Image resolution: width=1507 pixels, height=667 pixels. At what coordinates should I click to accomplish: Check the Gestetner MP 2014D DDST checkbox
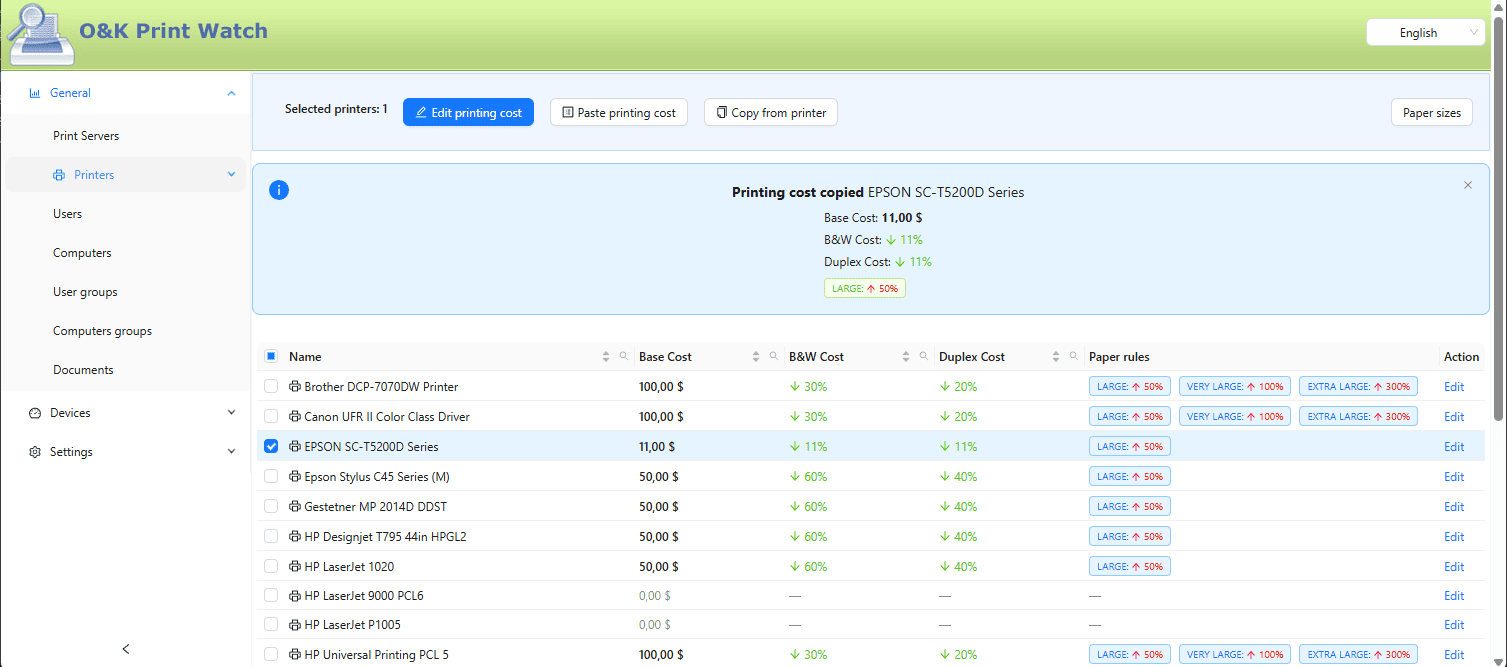click(x=271, y=506)
